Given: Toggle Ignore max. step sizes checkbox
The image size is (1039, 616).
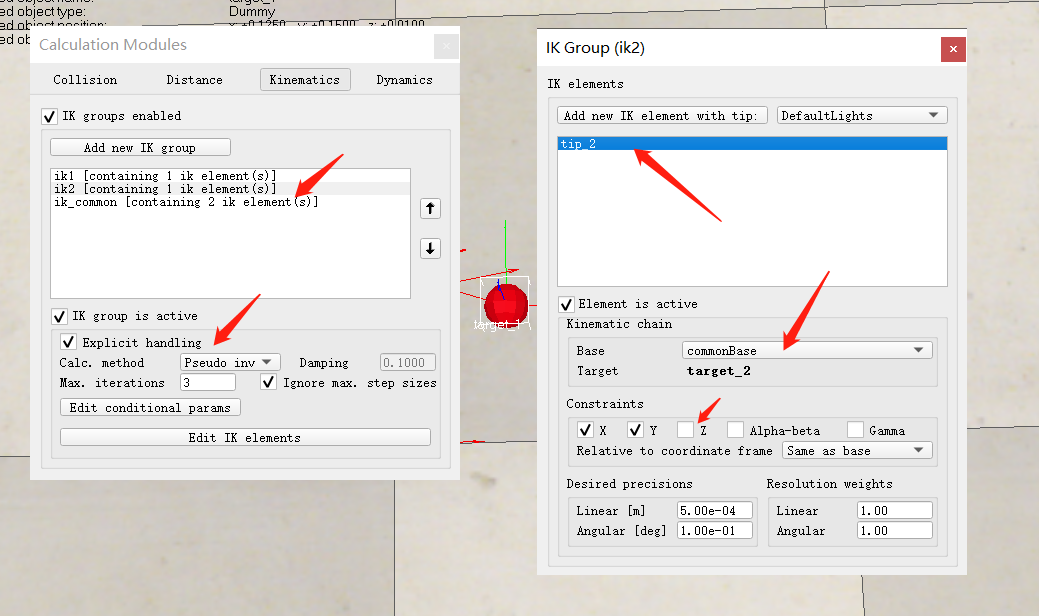Looking at the screenshot, I should coord(268,382).
